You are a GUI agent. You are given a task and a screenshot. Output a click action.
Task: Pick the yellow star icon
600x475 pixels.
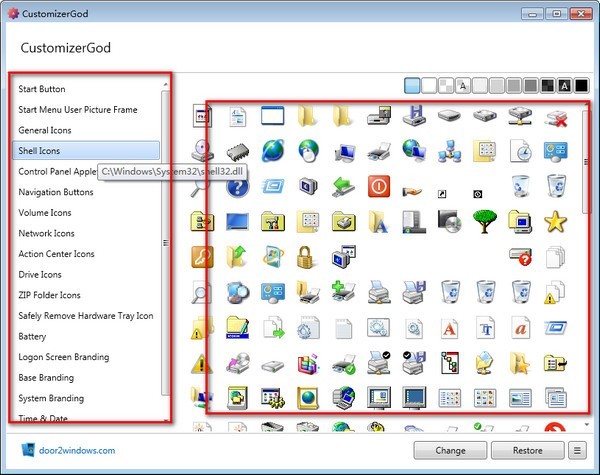click(x=555, y=220)
